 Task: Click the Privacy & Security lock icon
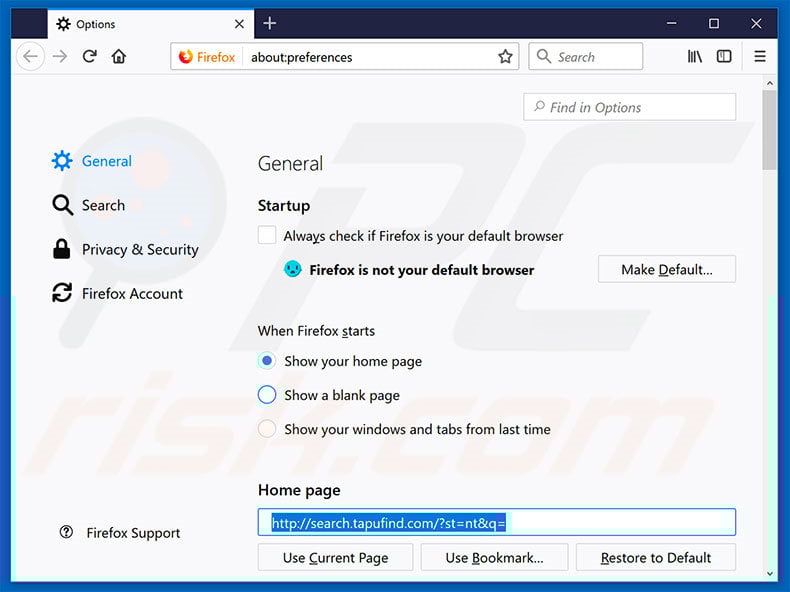tap(61, 249)
